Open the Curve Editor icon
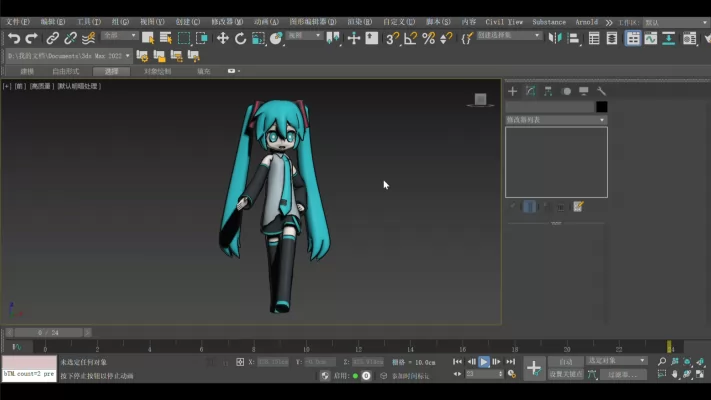 [651, 39]
